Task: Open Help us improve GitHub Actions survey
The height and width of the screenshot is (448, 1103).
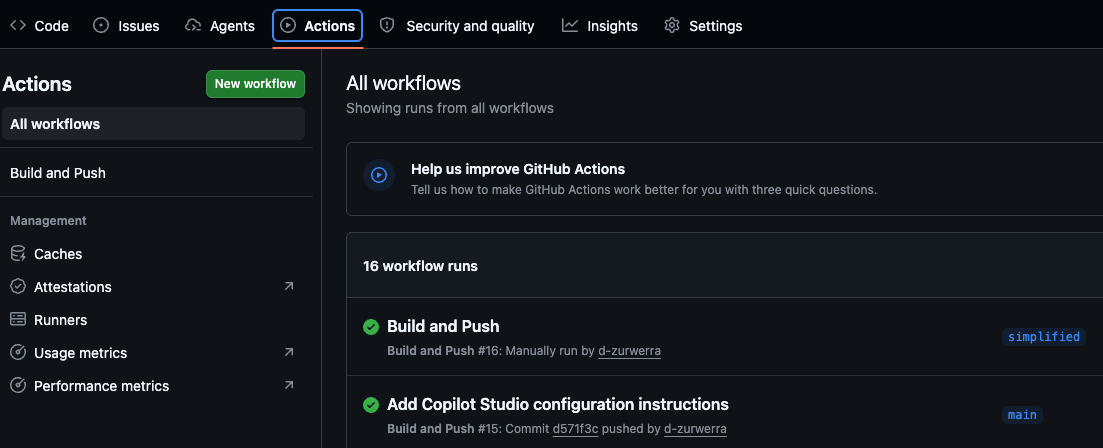Action: [518, 169]
